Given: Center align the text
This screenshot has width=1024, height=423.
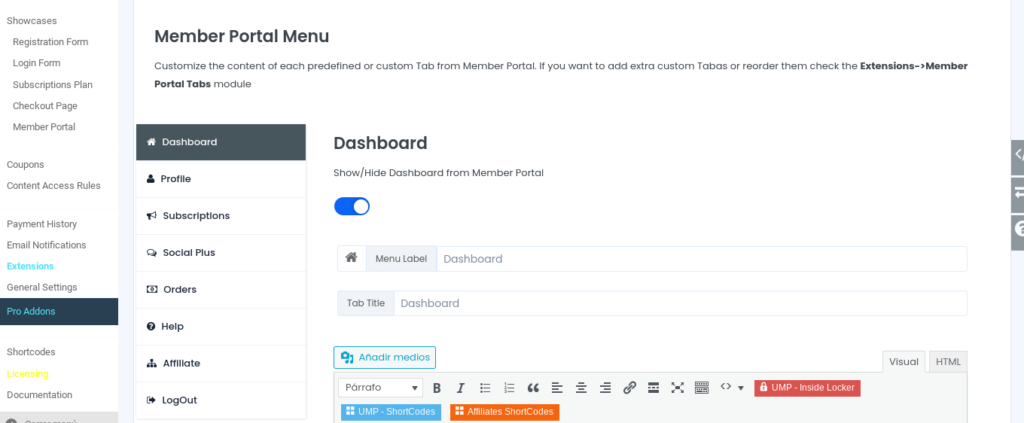Looking at the screenshot, I should tap(581, 388).
